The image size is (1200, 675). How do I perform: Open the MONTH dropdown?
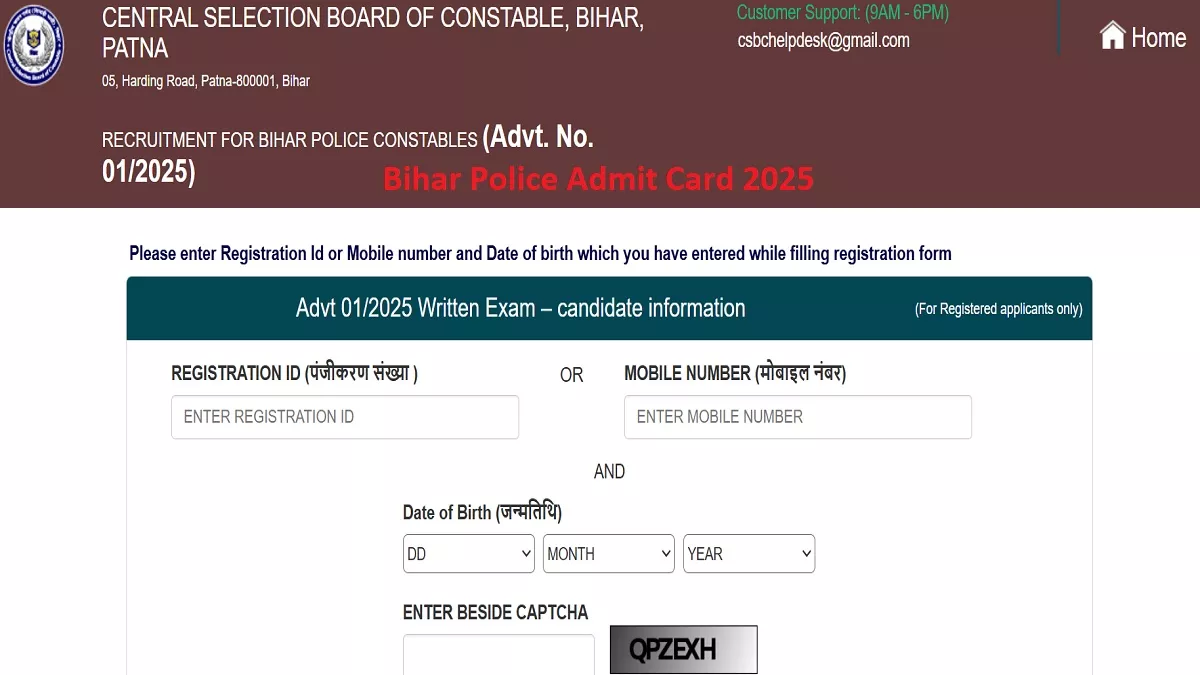(609, 554)
